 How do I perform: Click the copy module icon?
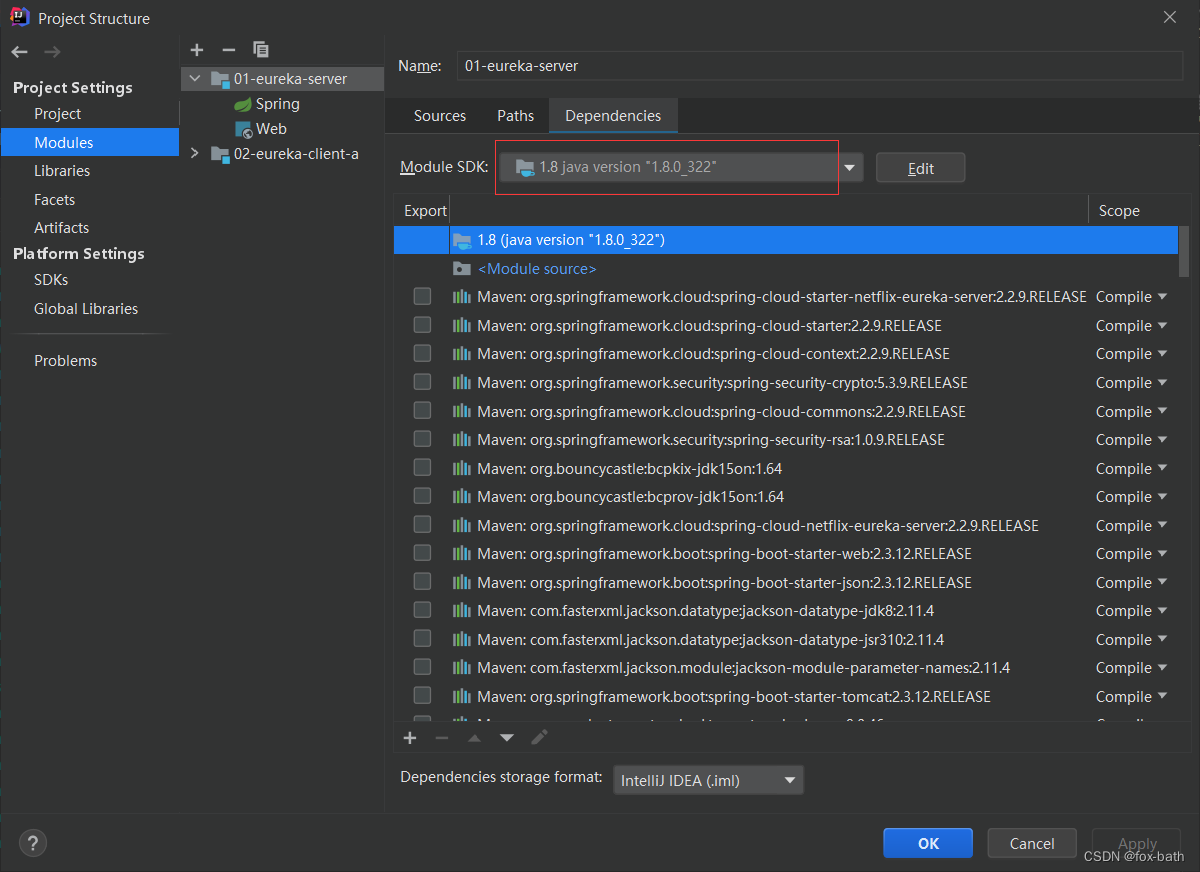click(260, 49)
